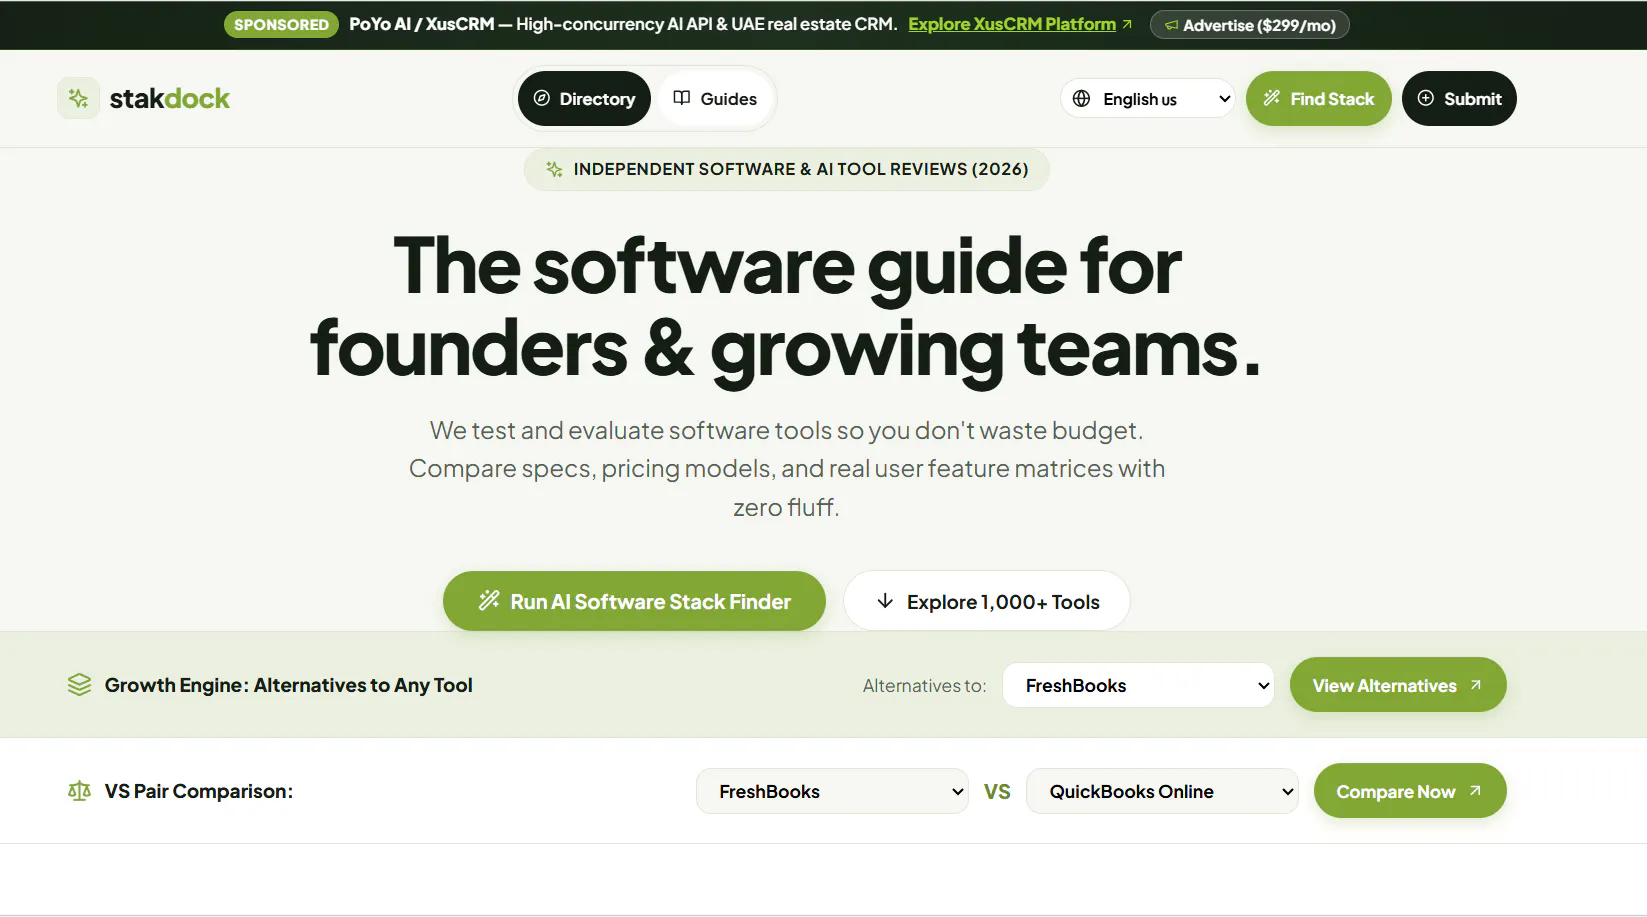Click the wand icon in Stack Finder button
This screenshot has height=917, width=1647.
coord(488,600)
